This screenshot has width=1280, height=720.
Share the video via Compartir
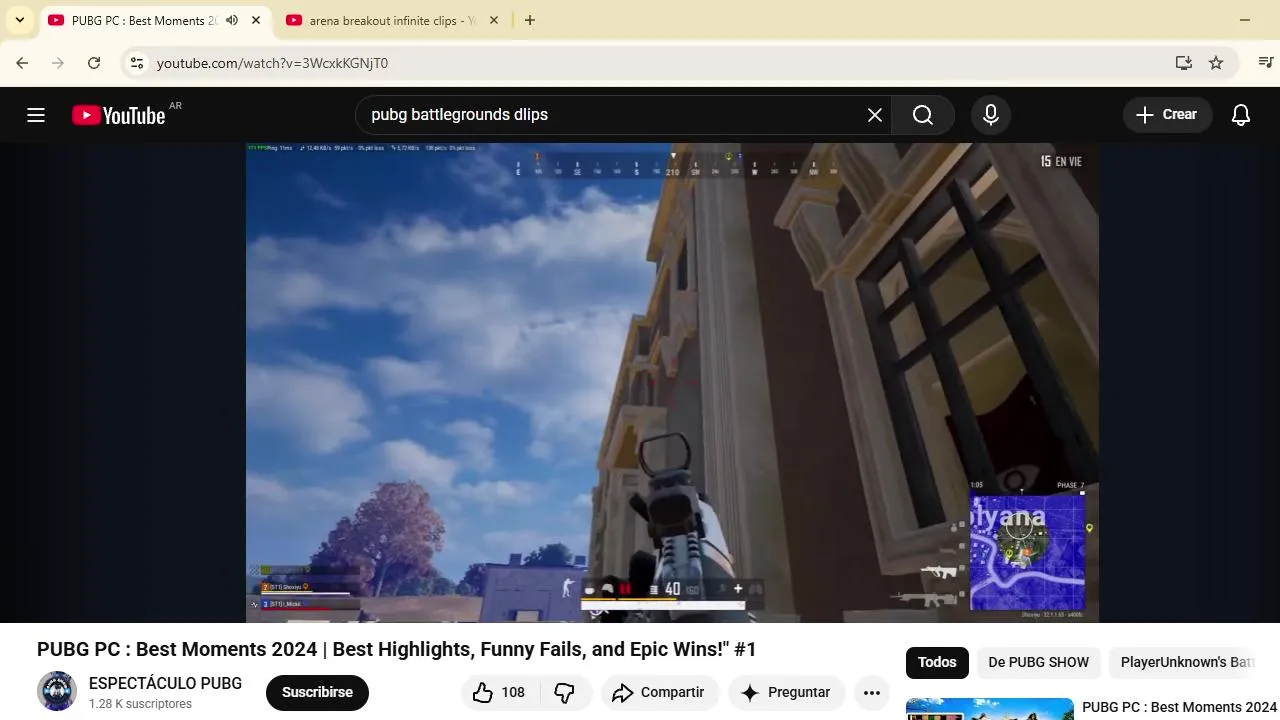[x=660, y=692]
